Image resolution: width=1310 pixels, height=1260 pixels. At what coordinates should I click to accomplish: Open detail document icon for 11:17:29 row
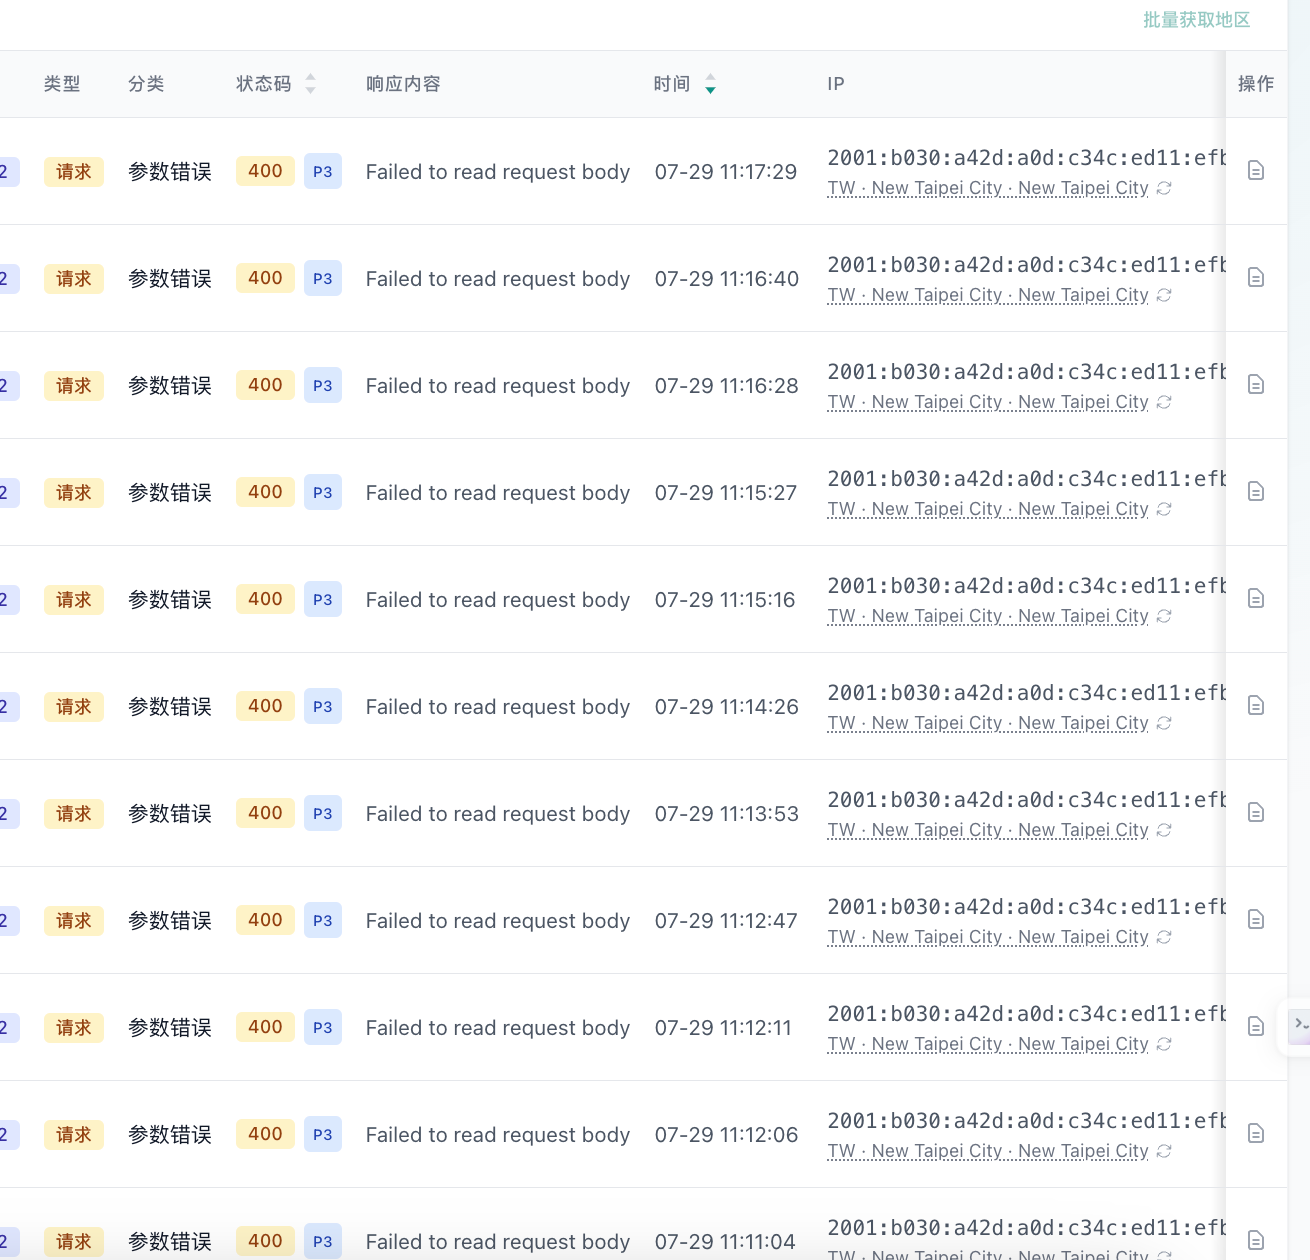pyautogui.click(x=1256, y=171)
